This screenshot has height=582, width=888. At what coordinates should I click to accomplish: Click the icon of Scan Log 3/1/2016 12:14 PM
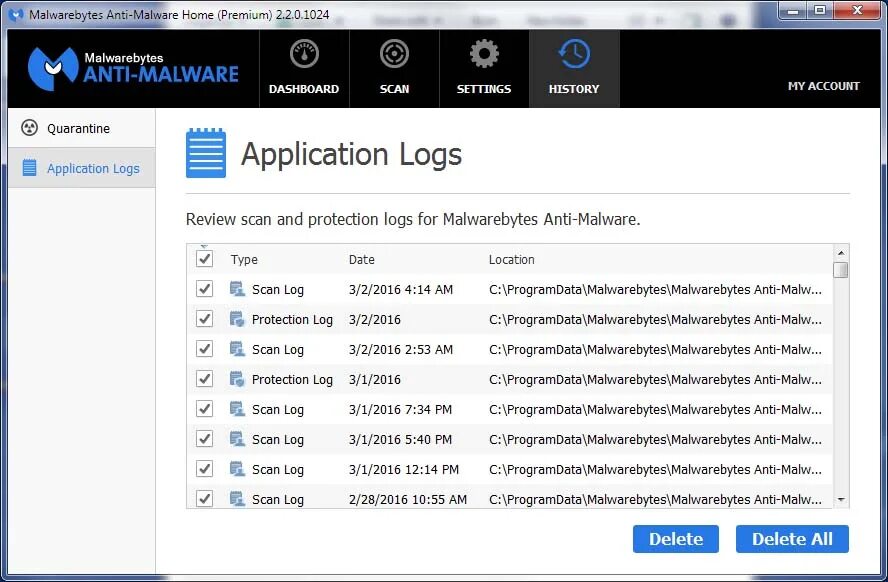(237, 469)
